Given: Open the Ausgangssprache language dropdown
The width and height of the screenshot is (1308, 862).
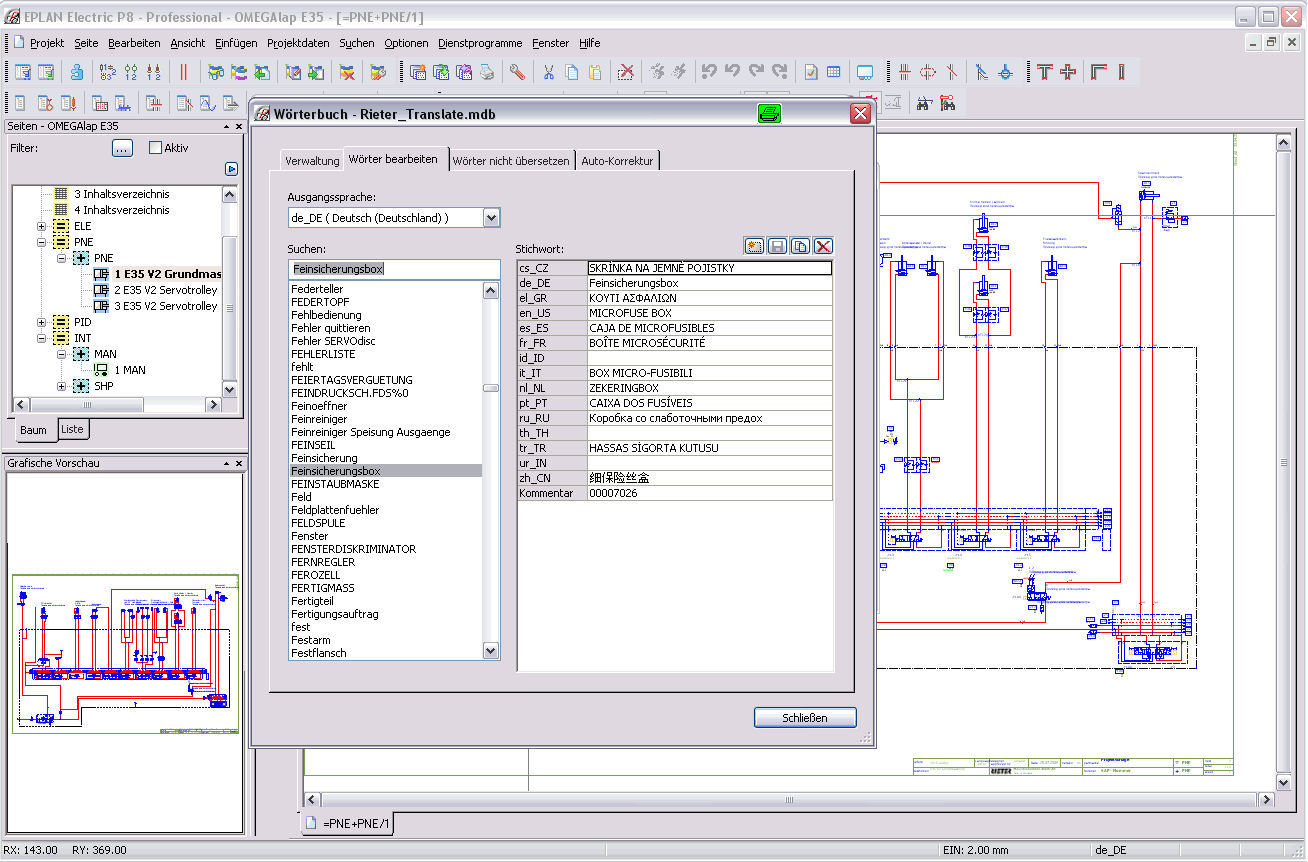Looking at the screenshot, I should click(x=490, y=217).
